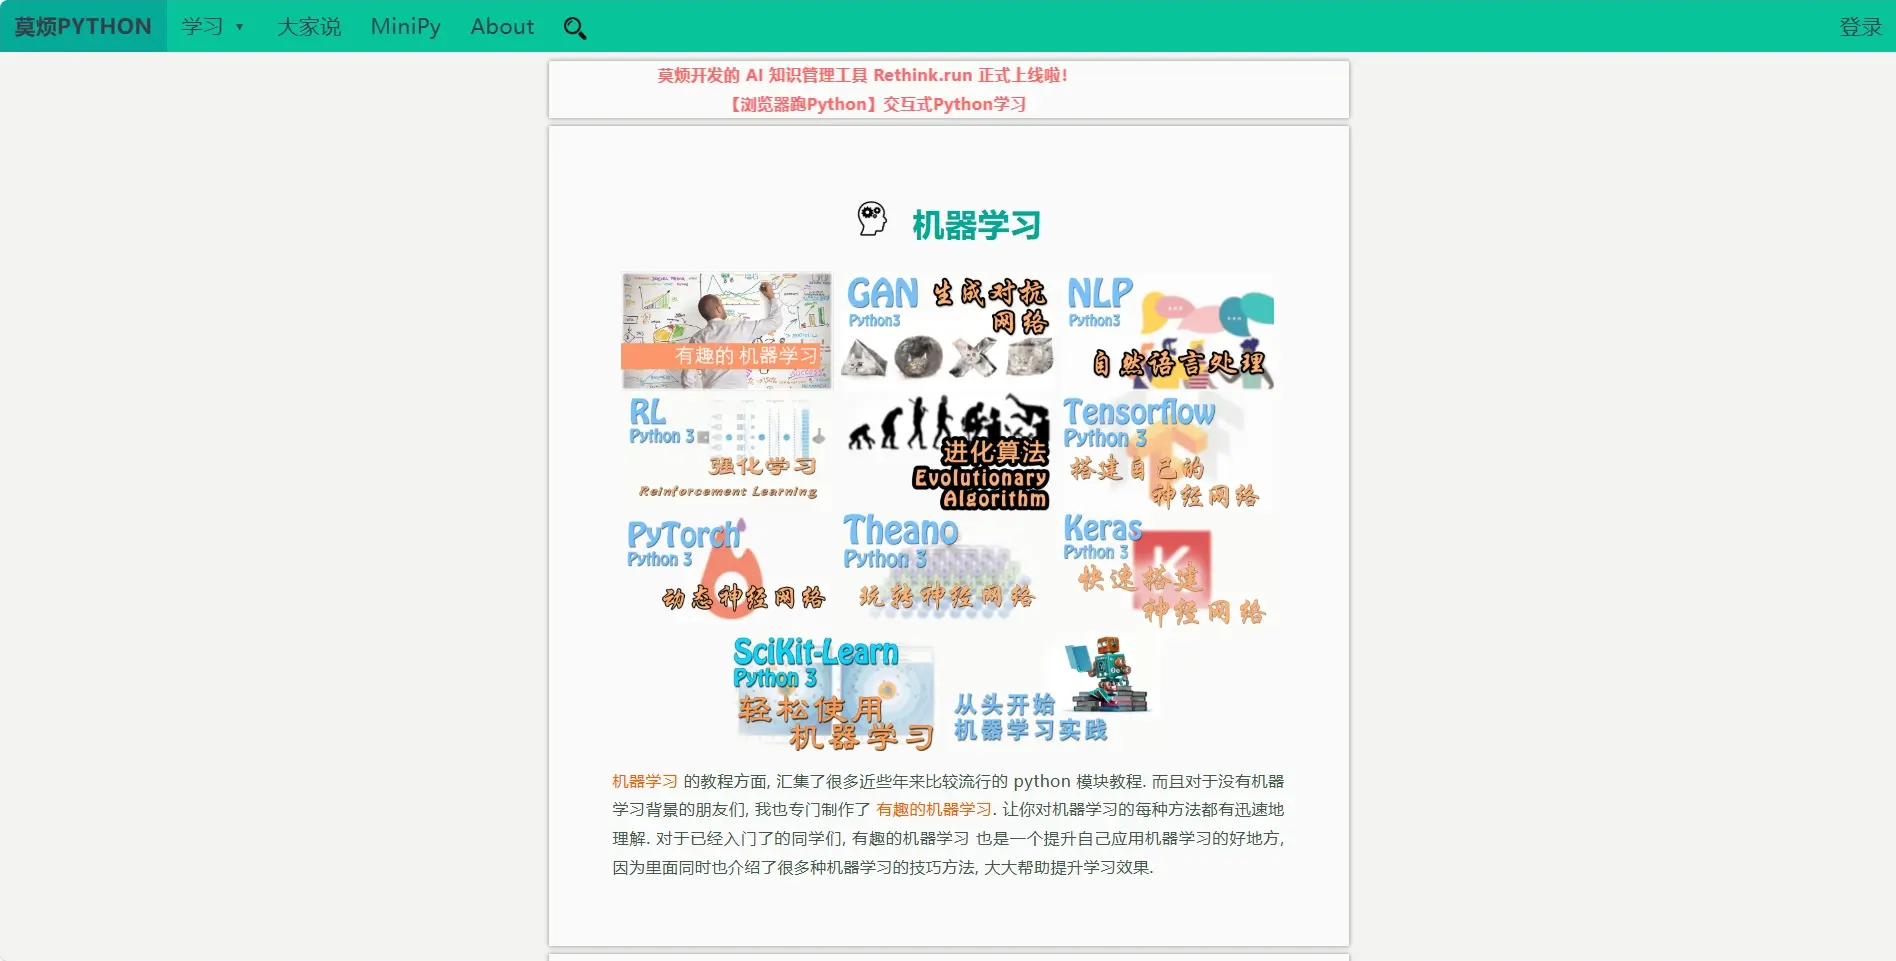This screenshot has height=961, width=1896.
Task: Click the head-gear icon beside 机器学习 title
Action: [871, 219]
